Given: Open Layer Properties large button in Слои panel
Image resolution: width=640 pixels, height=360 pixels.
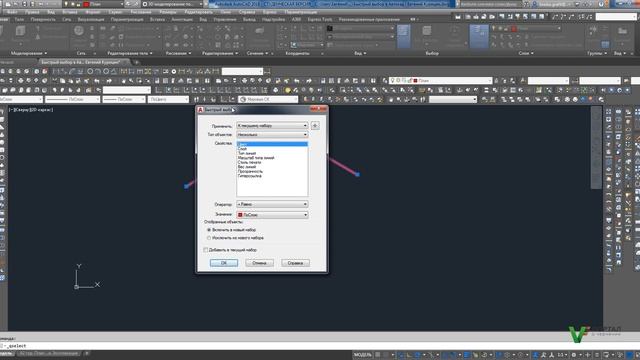Looking at the screenshot, I should 479,36.
